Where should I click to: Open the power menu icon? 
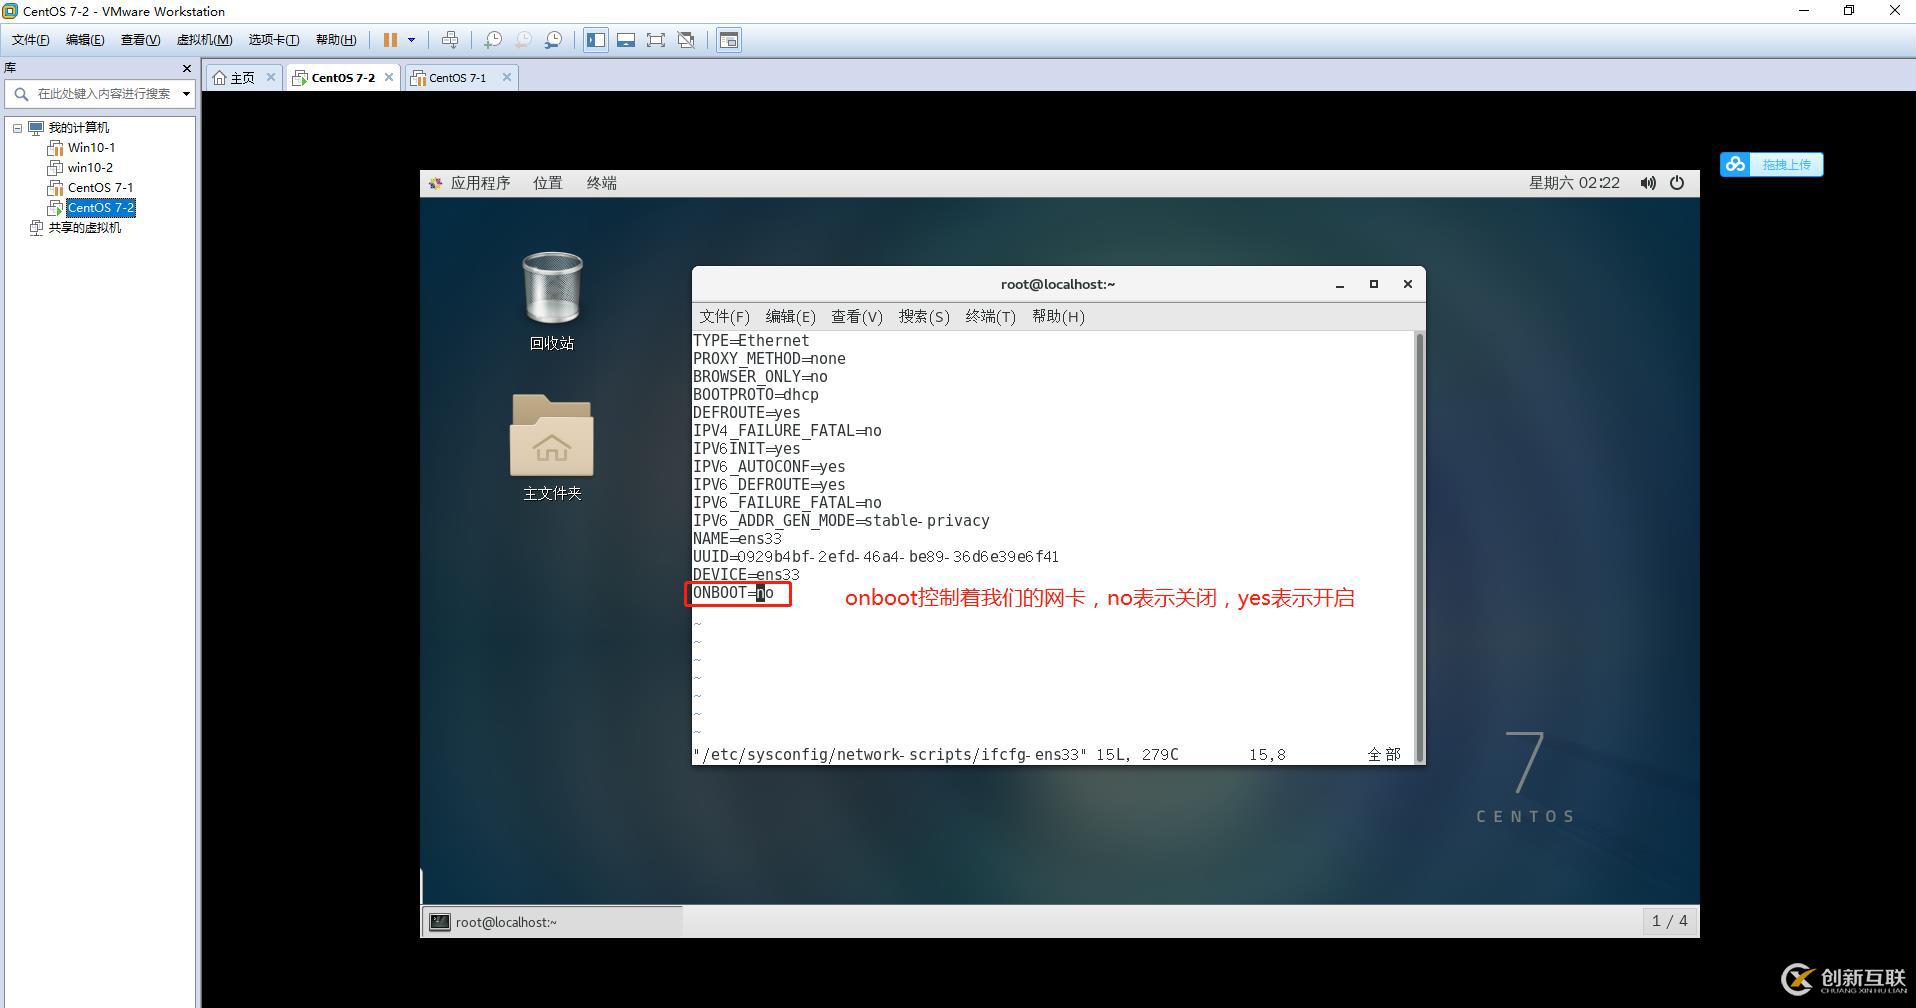point(1677,183)
